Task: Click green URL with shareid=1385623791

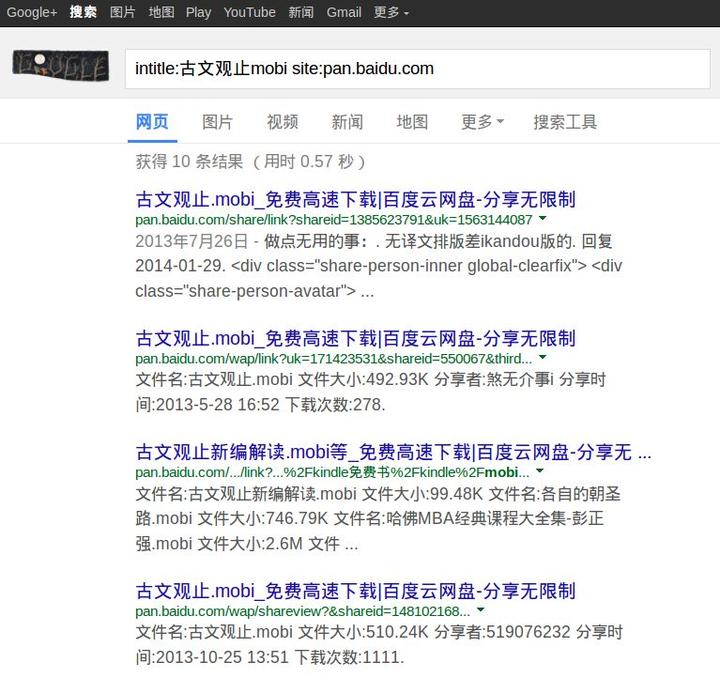Action: coord(334,220)
